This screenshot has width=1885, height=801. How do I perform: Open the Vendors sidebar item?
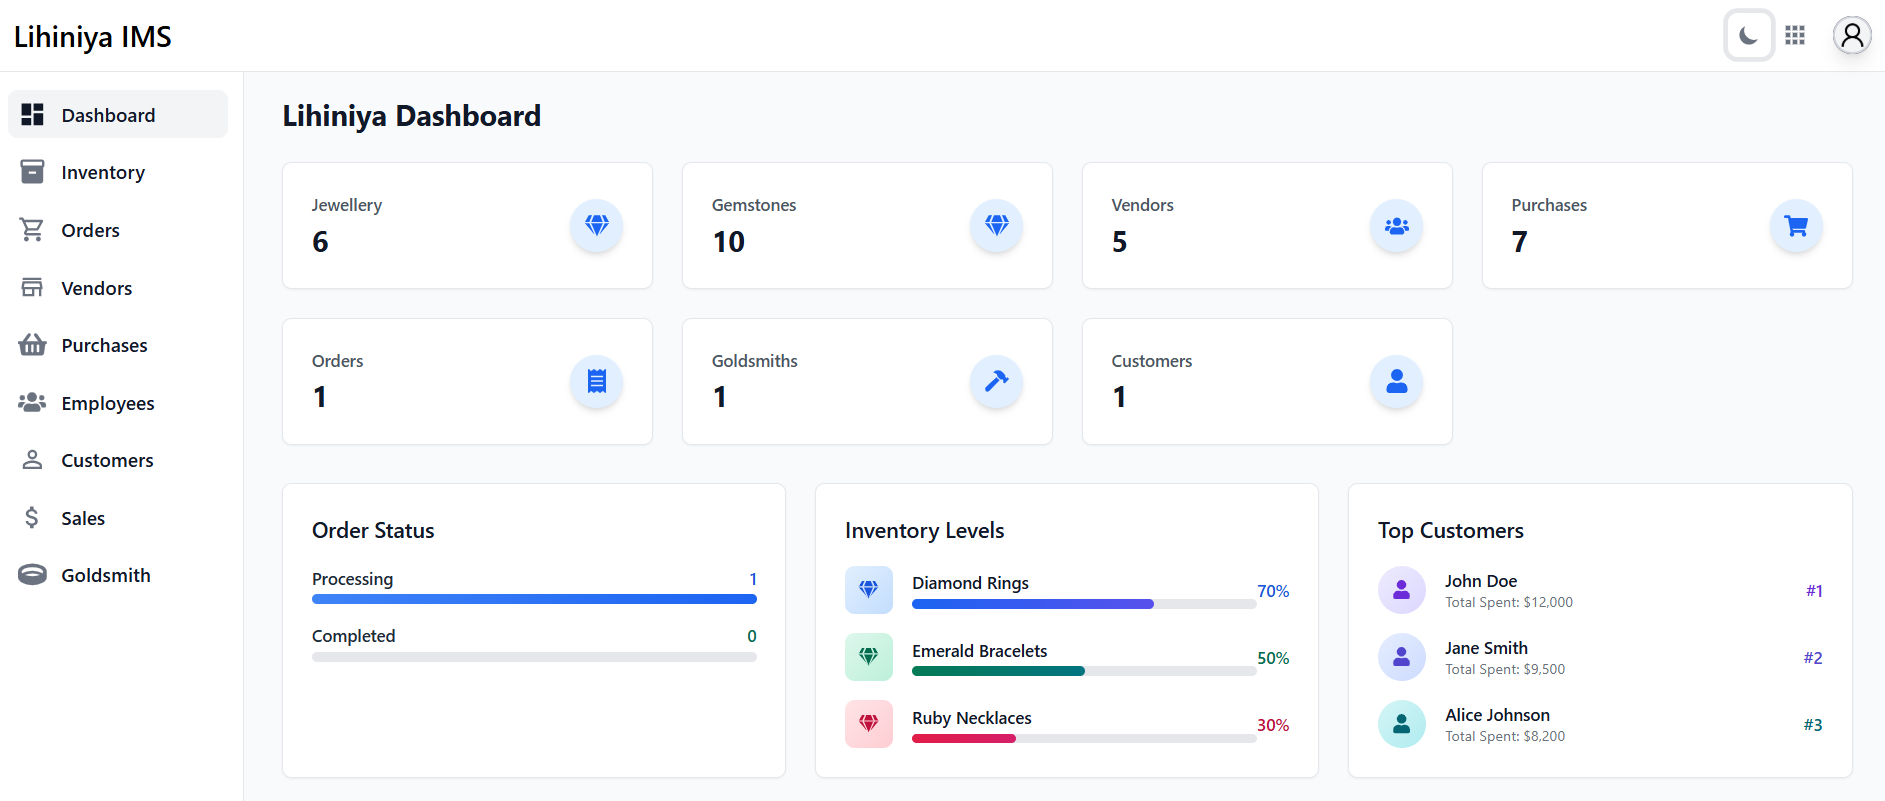[x=118, y=288]
